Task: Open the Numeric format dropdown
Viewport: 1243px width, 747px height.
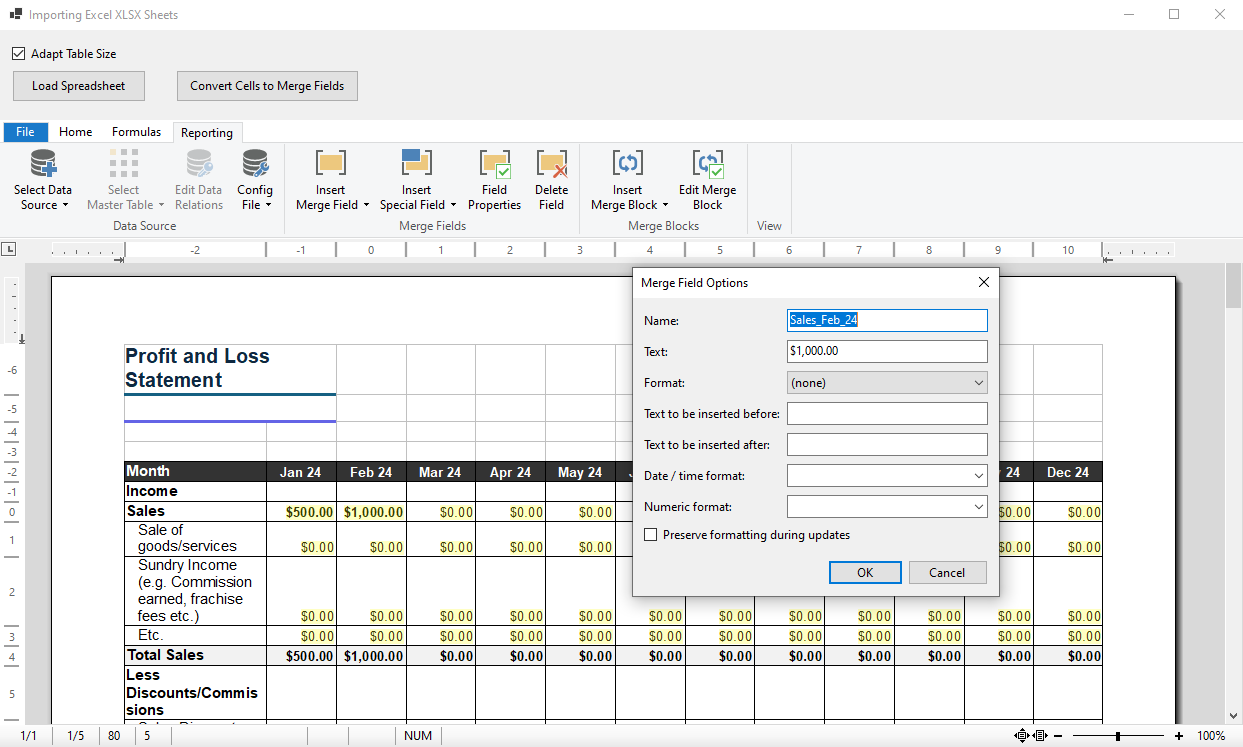Action: [978, 508]
